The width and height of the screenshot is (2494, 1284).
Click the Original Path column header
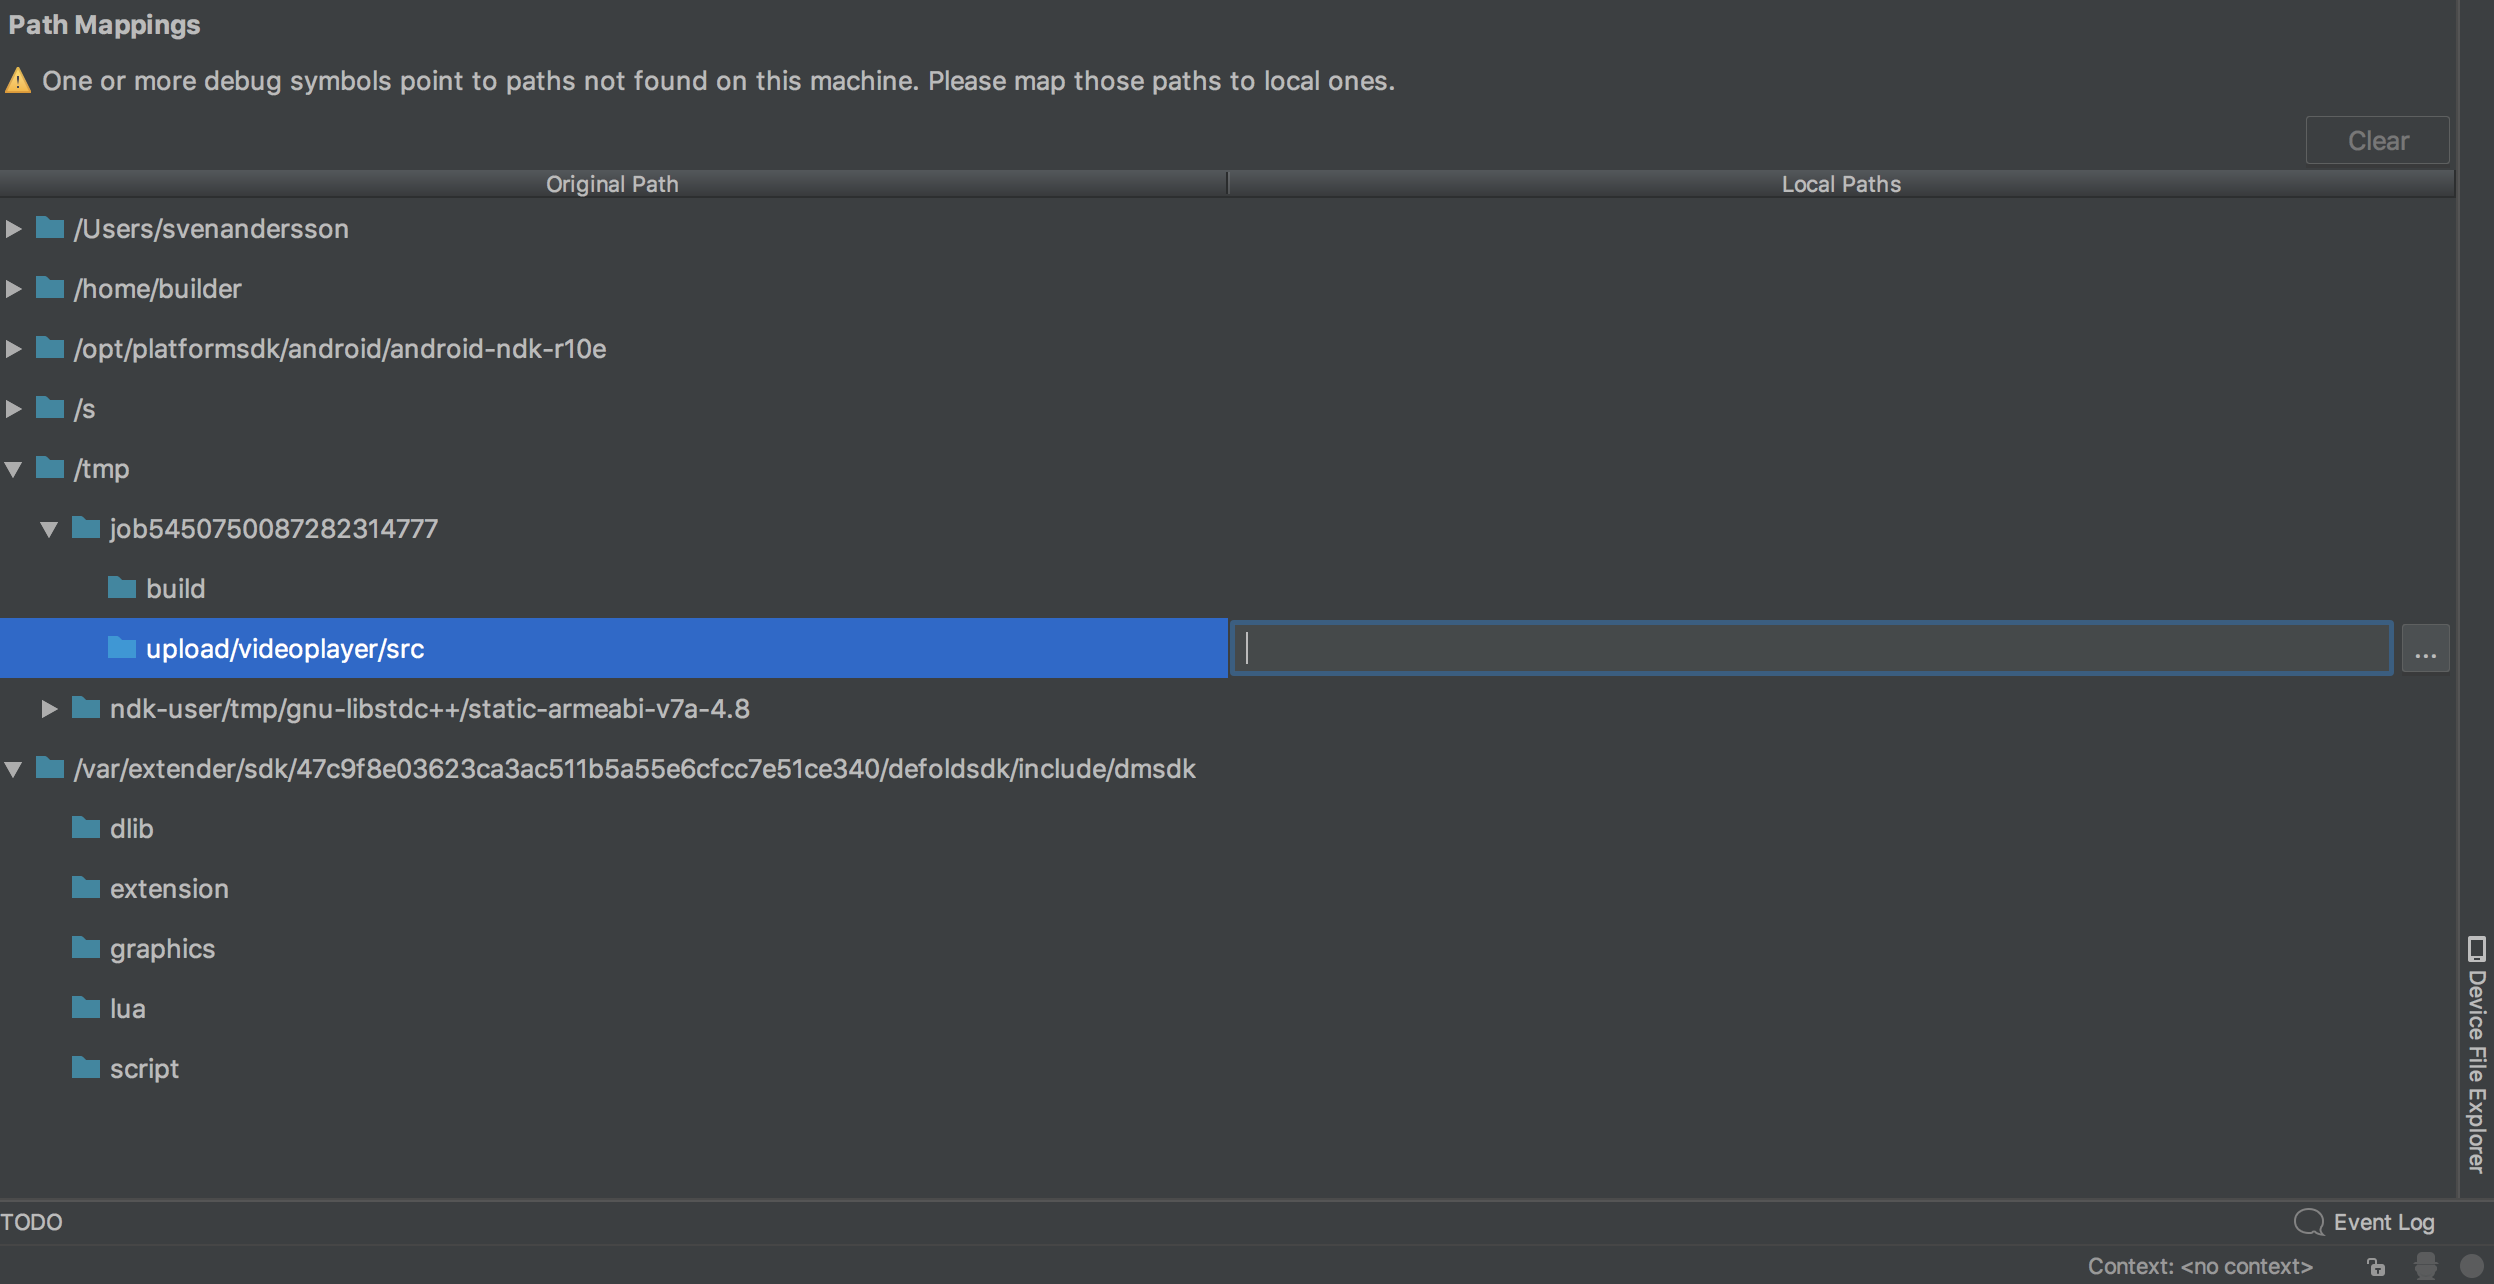(x=612, y=184)
